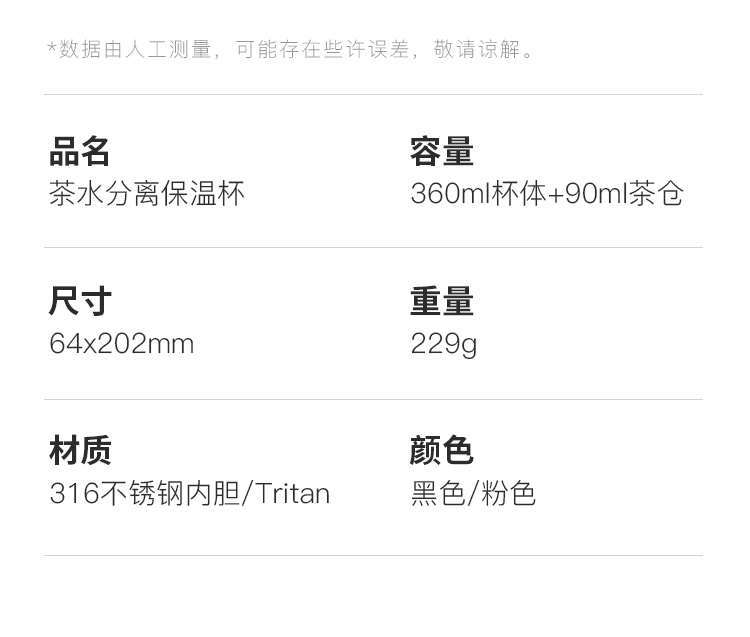Click the 尺寸 heading
Screen dimensions: 750x637
[79, 301]
